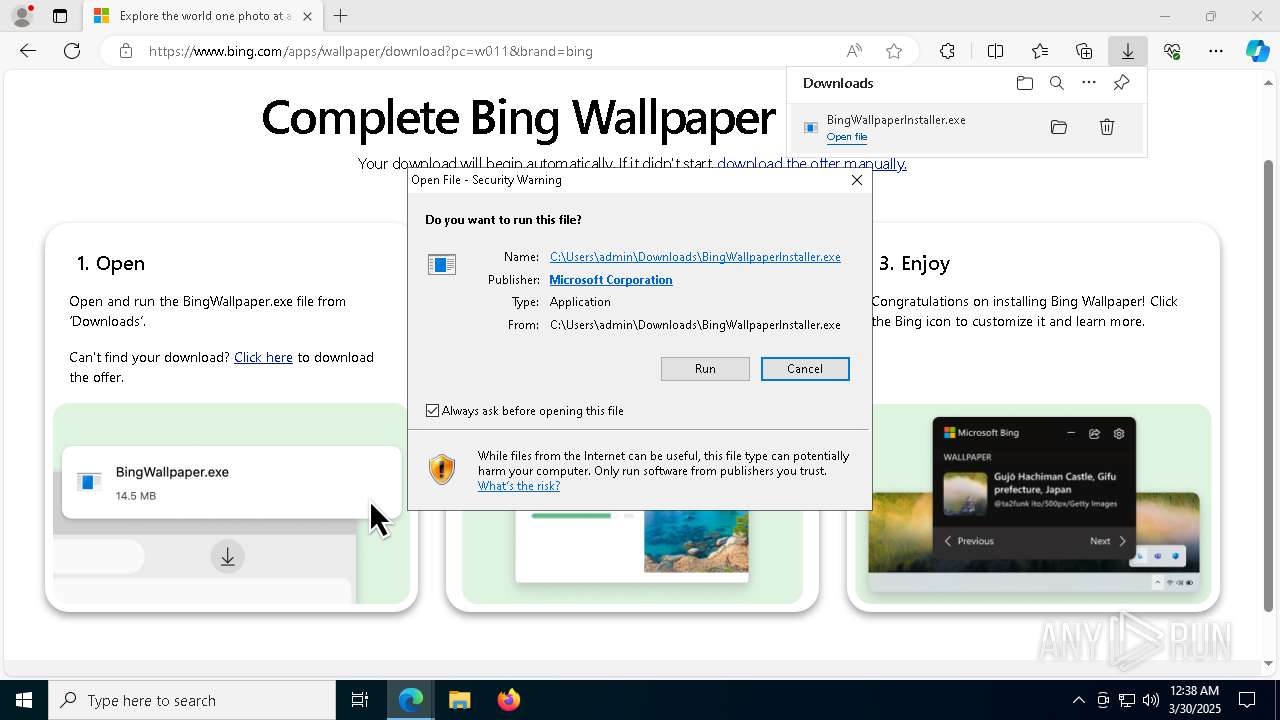This screenshot has width=1280, height=720.
Task: Go back to previous page
Action: point(28,51)
